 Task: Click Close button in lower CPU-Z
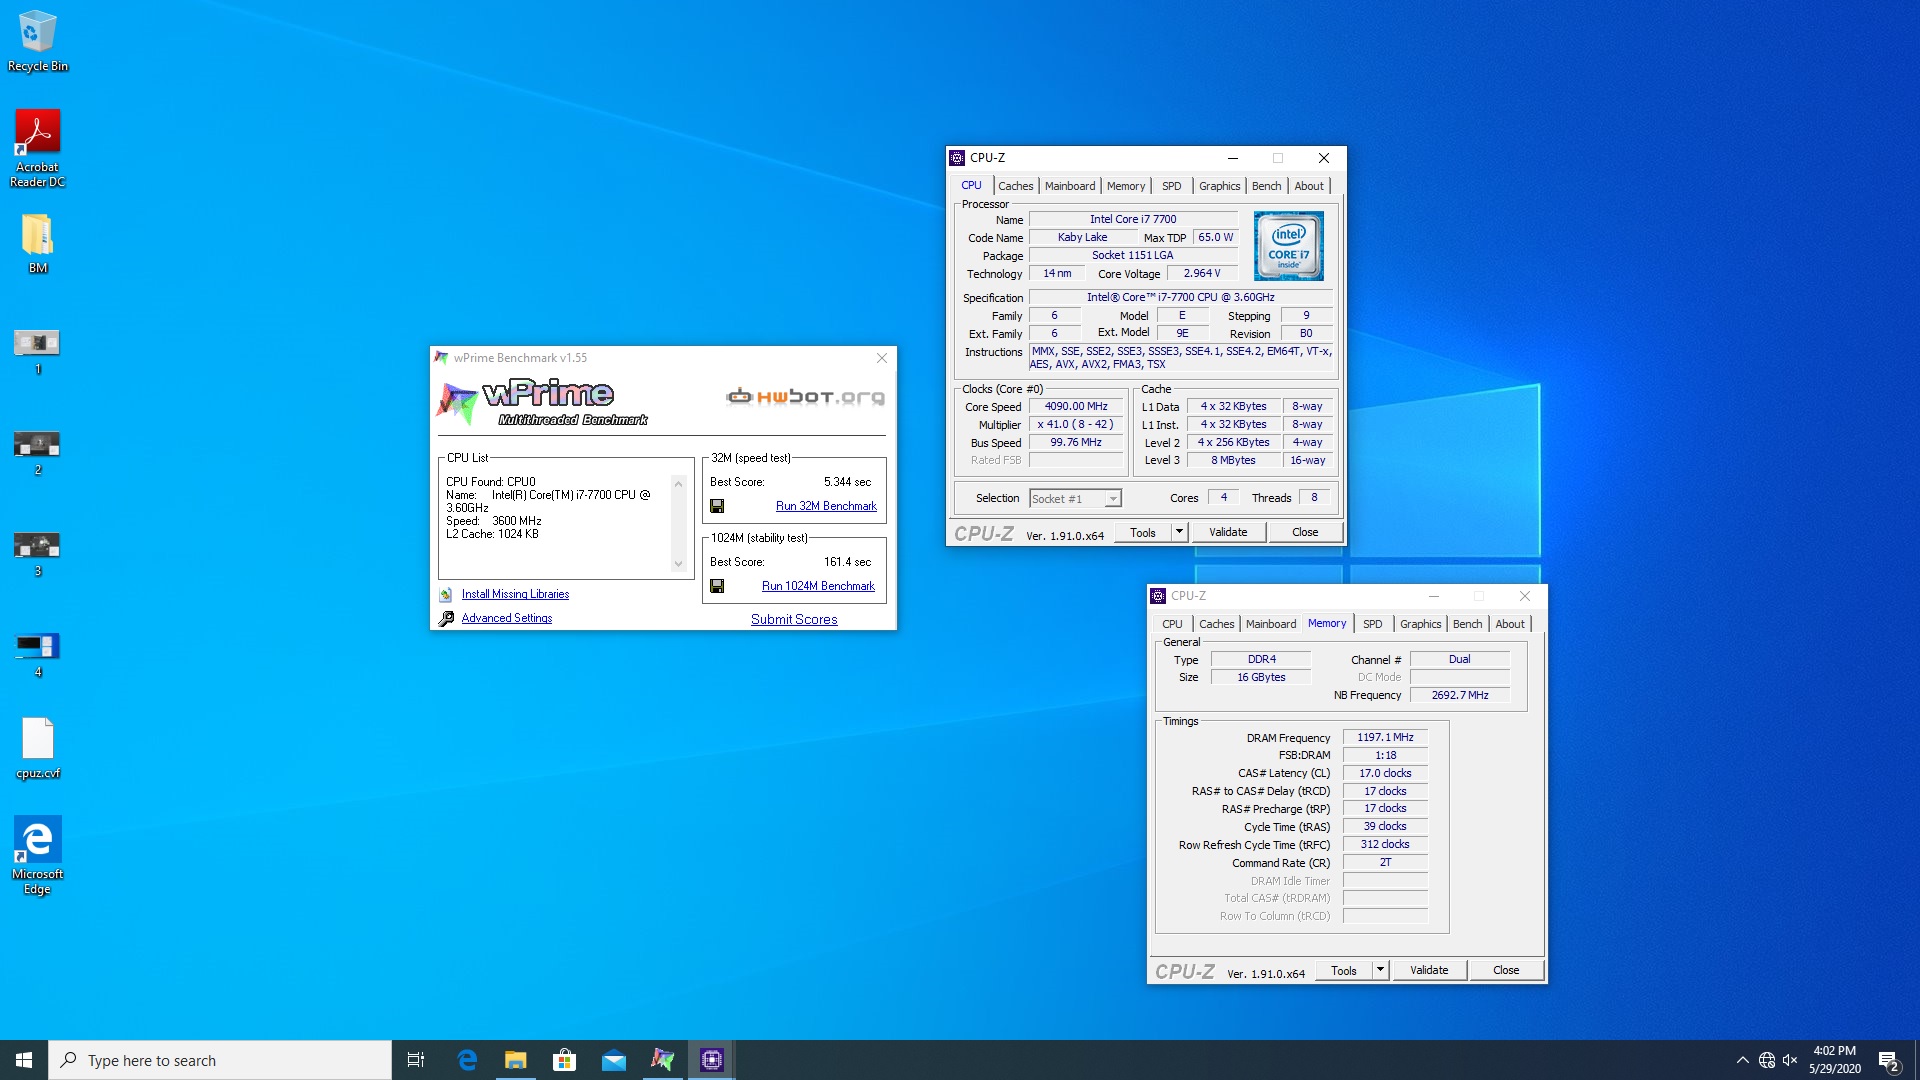[x=1506, y=970]
